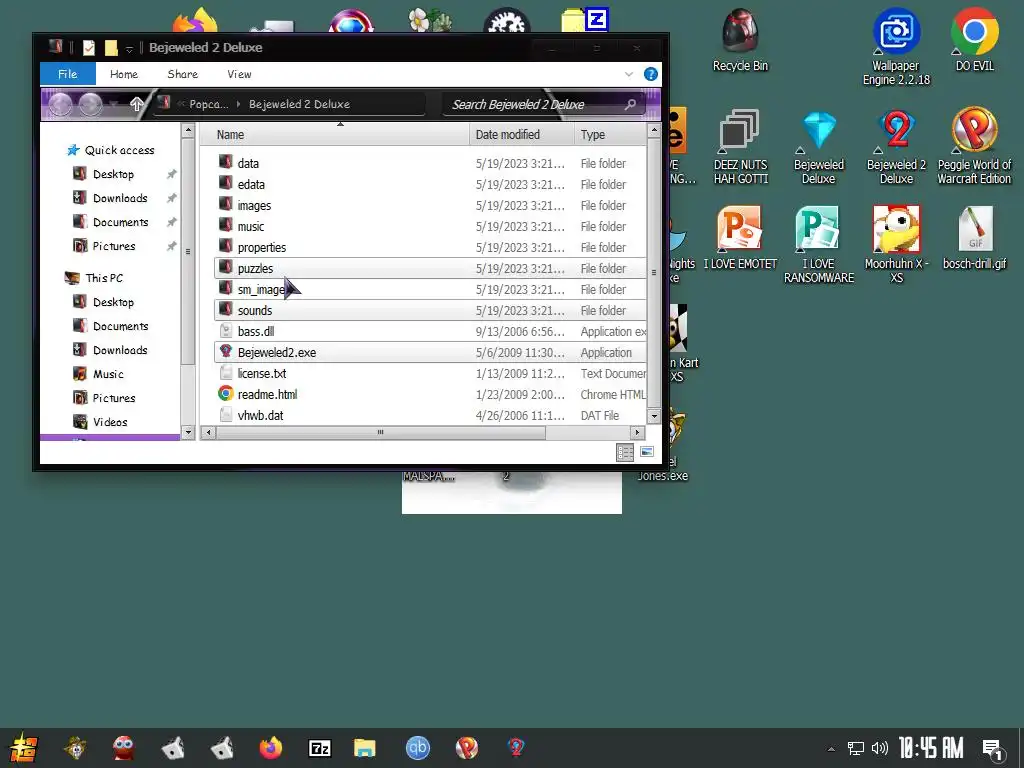Image resolution: width=1024 pixels, height=768 pixels.
Task: Select Bejeweled2.exe application file
Action: [x=277, y=352]
